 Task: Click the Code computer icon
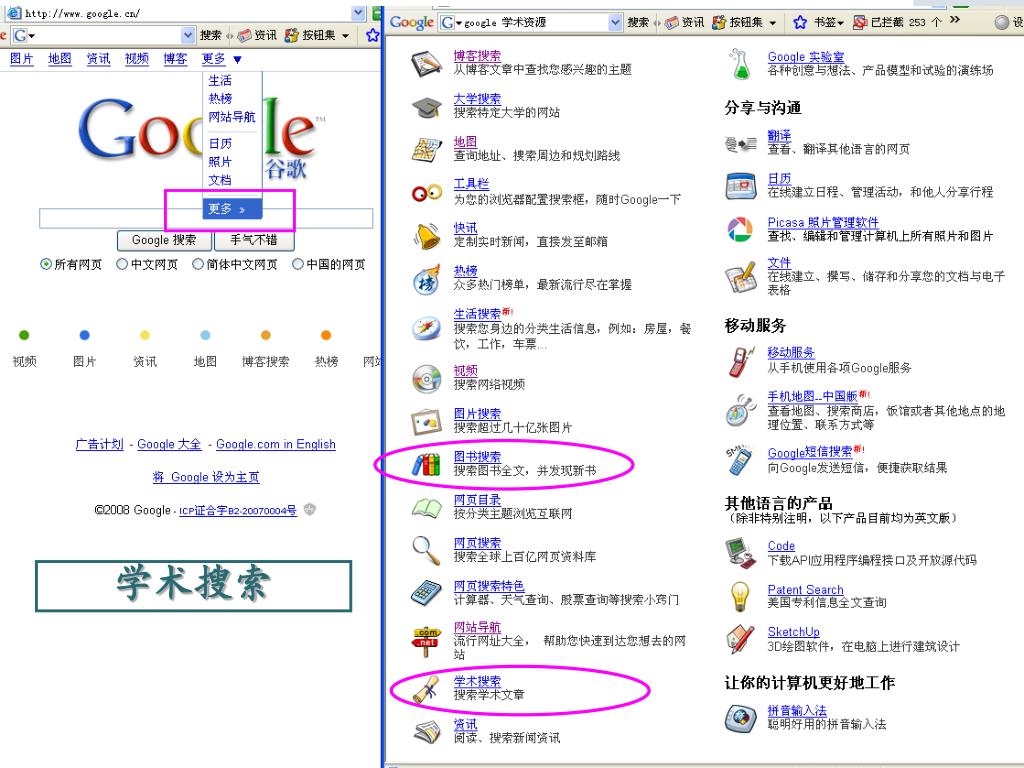tap(741, 552)
